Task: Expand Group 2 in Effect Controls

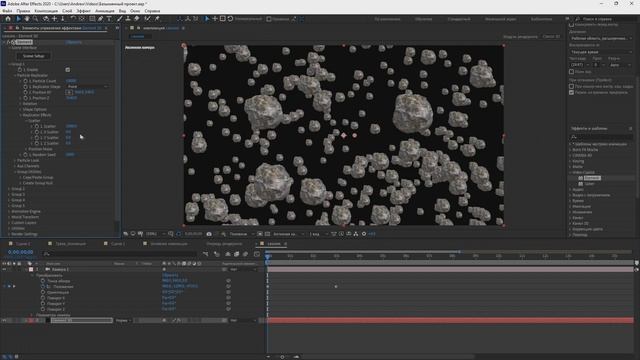Action: pyautogui.click(x=9, y=189)
